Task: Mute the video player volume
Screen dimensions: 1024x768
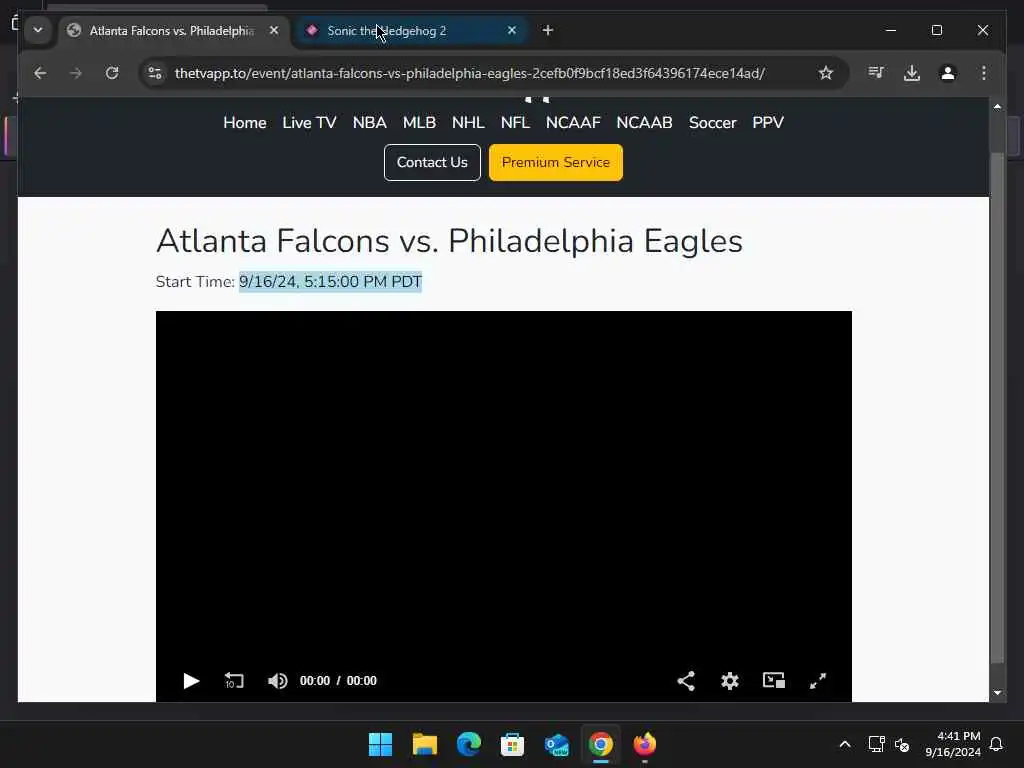Action: click(278, 680)
